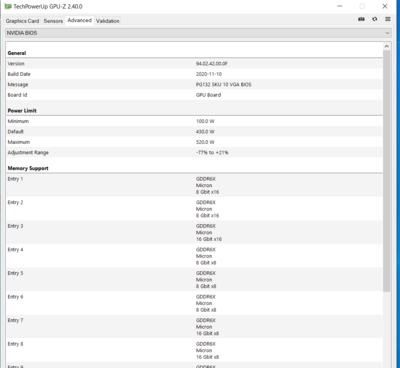Image resolution: width=400 pixels, height=368 pixels.
Task: Switch to the Graphics Card tab
Action: (22, 21)
